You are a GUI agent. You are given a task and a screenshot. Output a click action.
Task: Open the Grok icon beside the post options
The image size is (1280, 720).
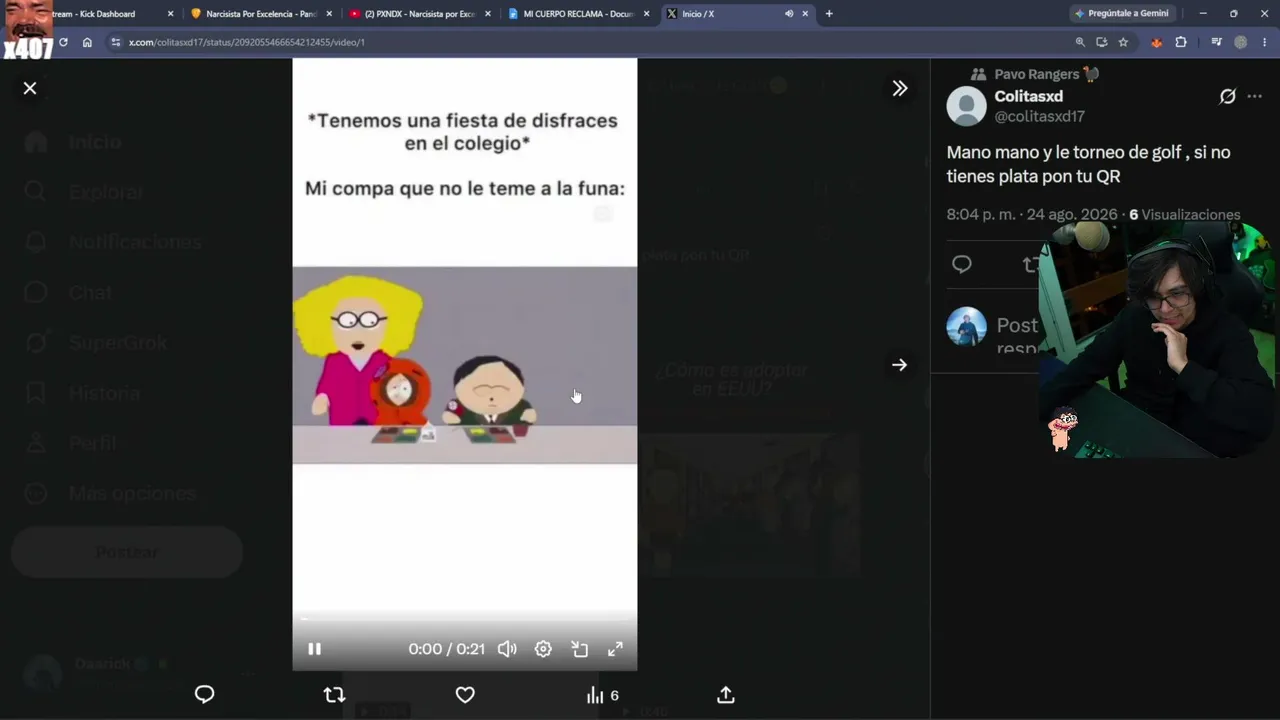[x=1227, y=96]
